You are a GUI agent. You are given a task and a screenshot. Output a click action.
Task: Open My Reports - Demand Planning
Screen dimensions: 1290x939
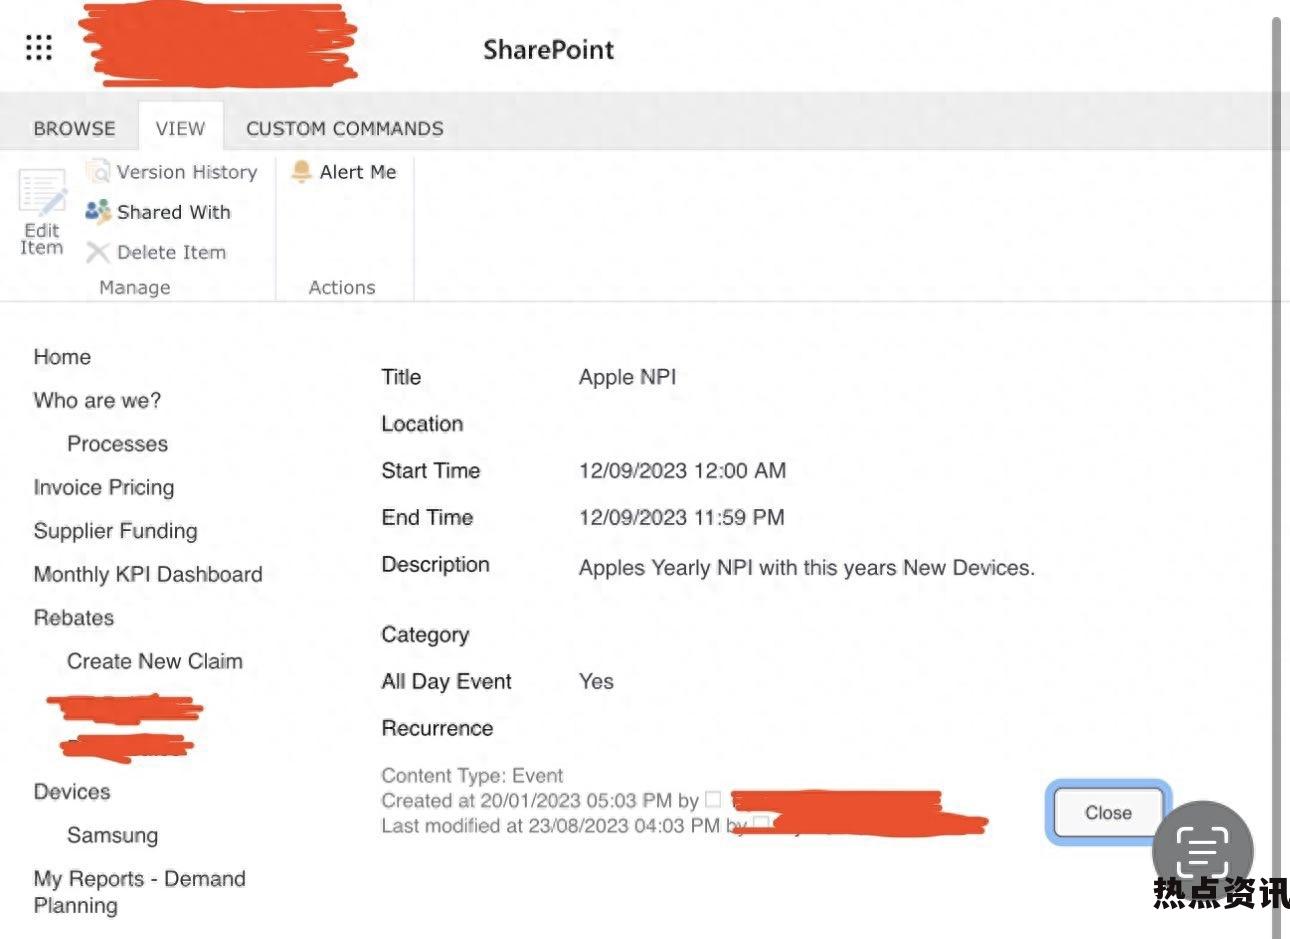[x=139, y=892]
